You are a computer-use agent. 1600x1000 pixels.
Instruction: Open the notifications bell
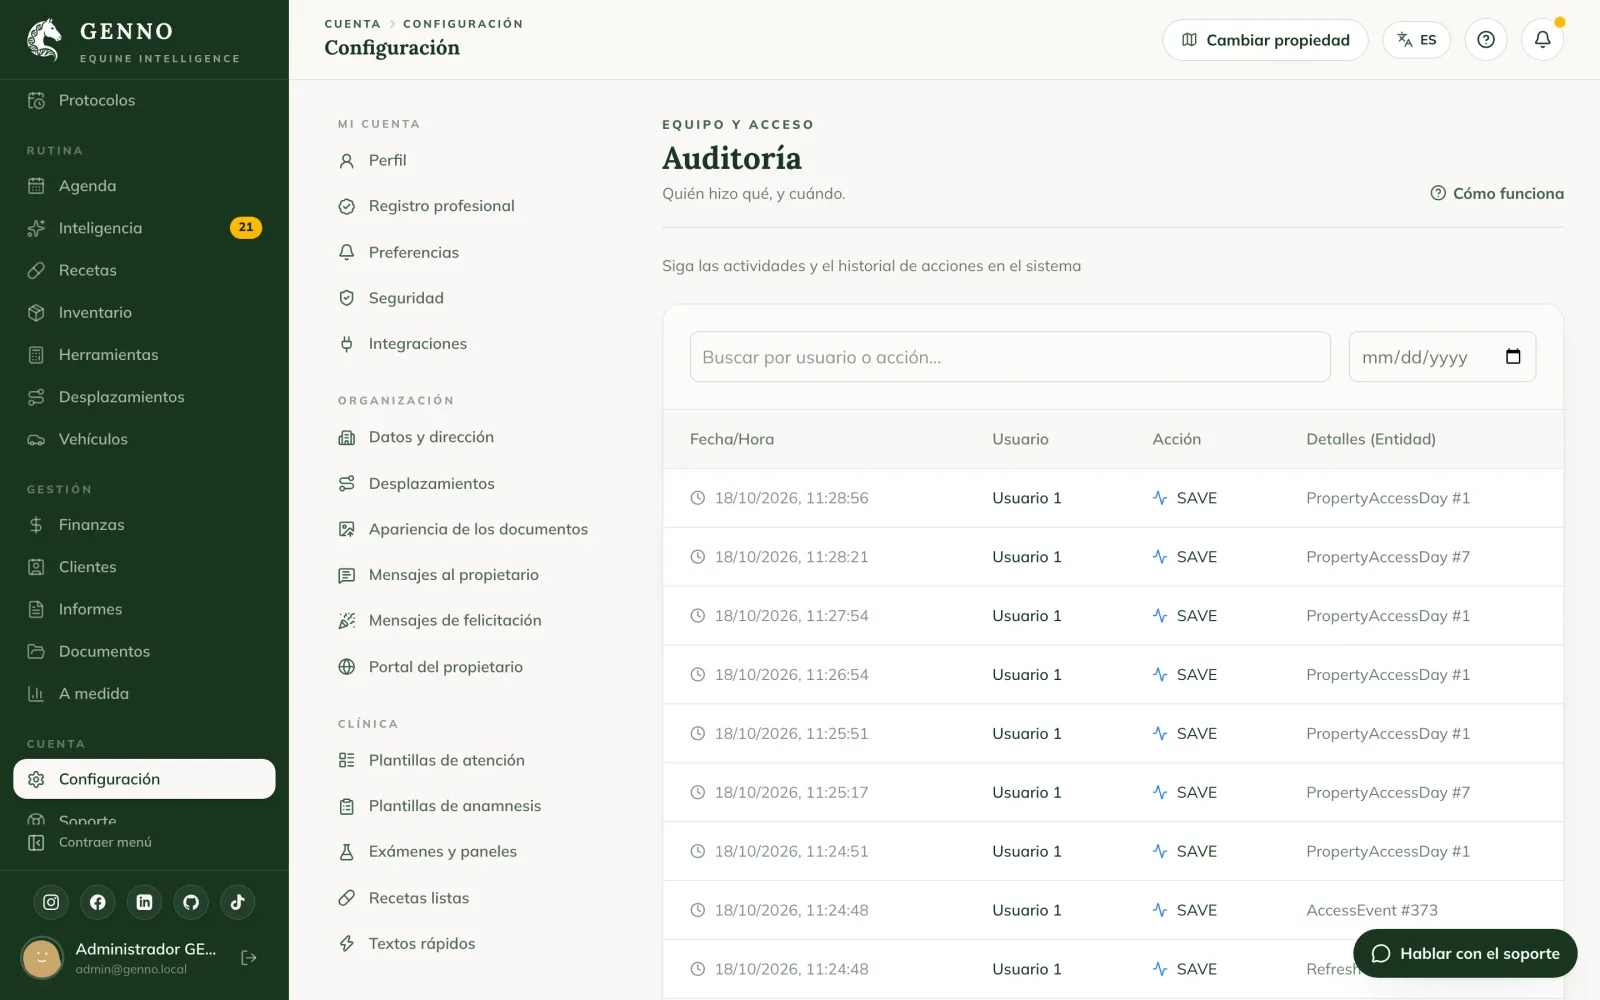1542,40
